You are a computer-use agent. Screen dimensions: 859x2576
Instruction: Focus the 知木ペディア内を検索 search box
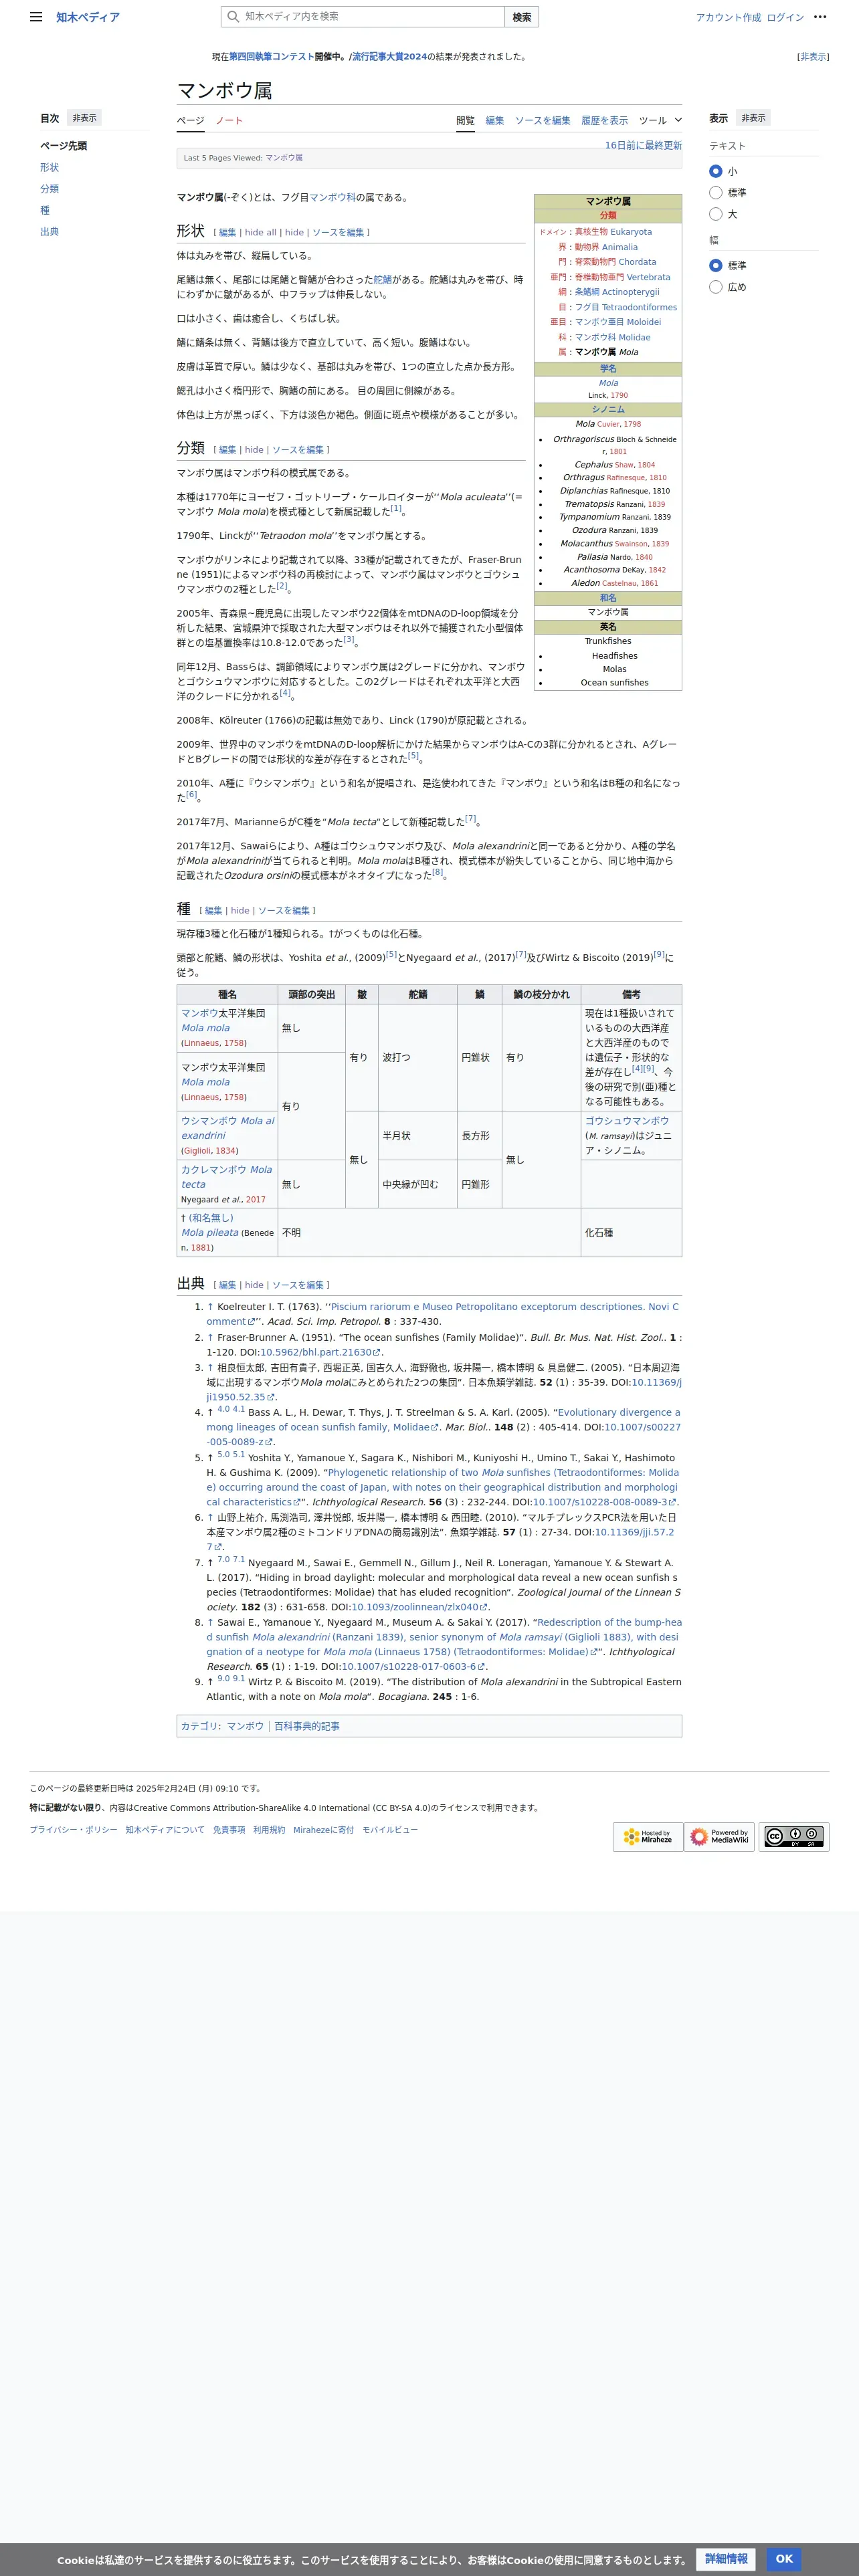coord(363,16)
